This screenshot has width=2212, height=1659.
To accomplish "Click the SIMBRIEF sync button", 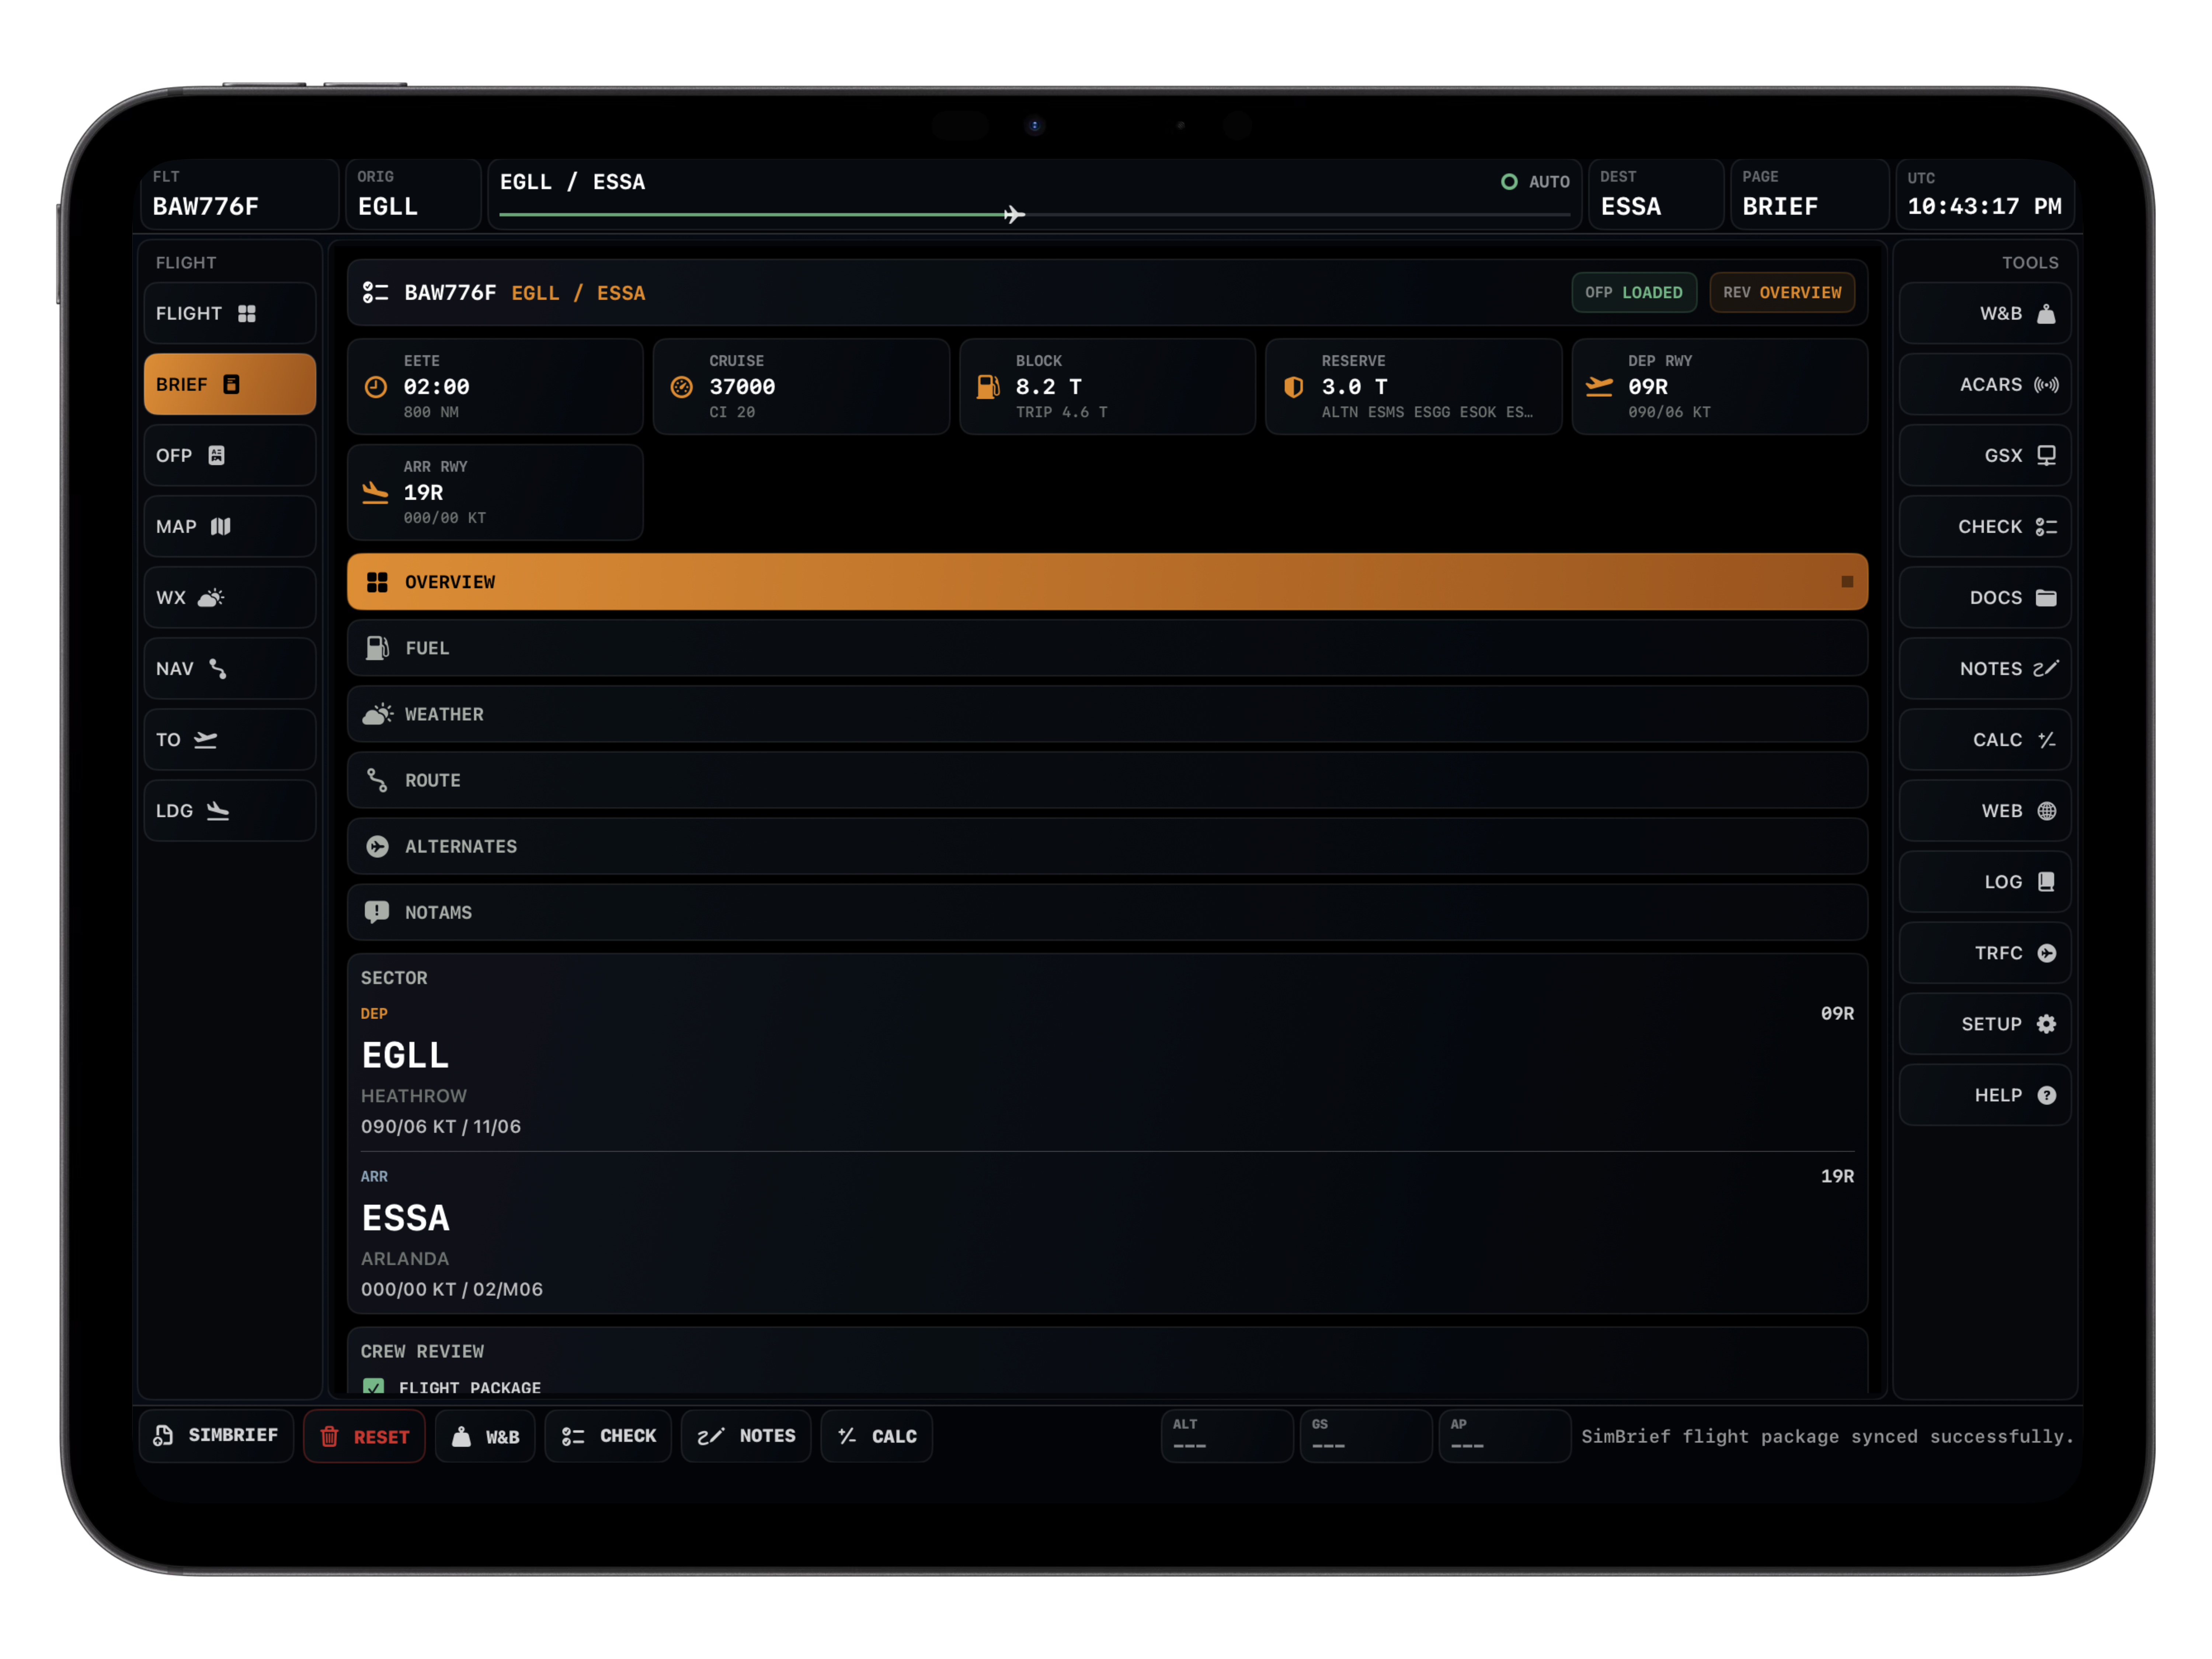I will coord(216,1436).
